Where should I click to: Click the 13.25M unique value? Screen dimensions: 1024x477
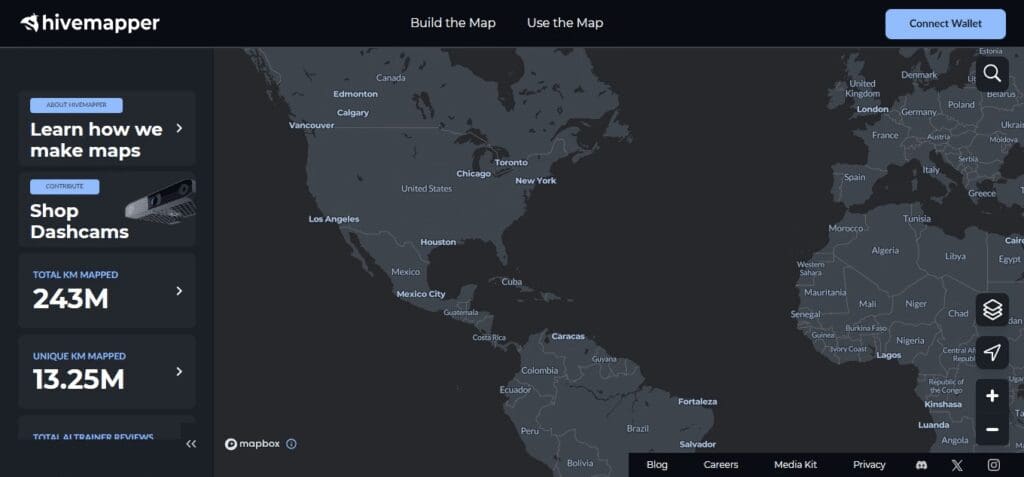(78, 380)
